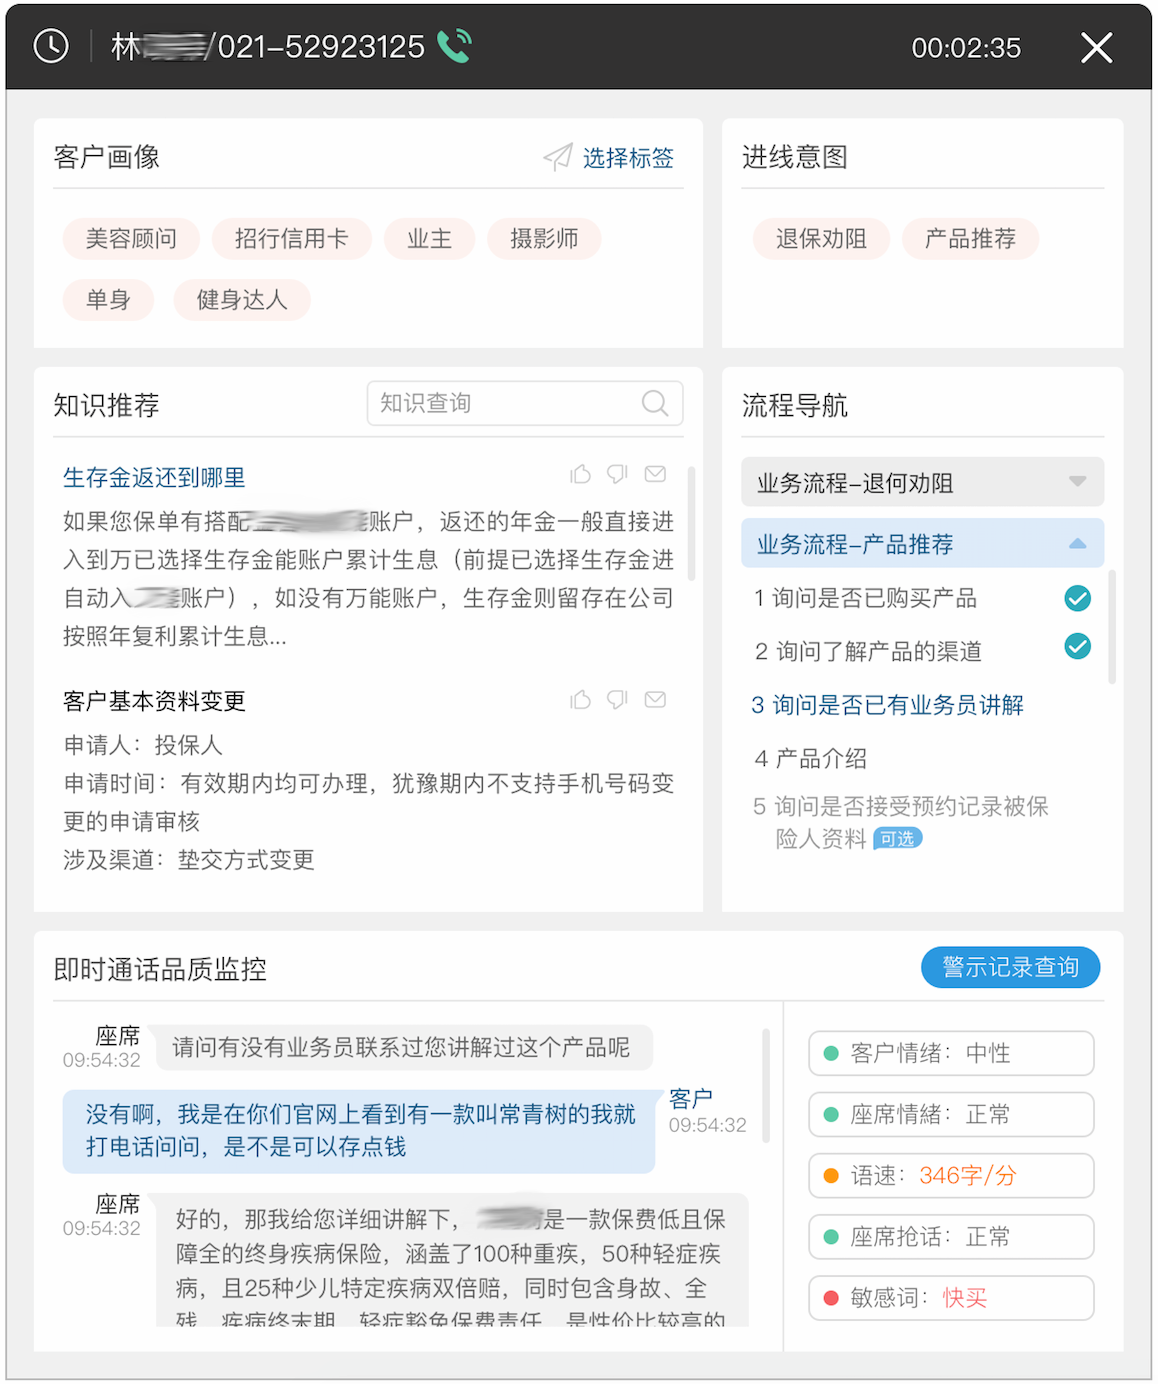Email the 客户基本资料变更 article
This screenshot has height=1384, width=1158.
[x=655, y=700]
